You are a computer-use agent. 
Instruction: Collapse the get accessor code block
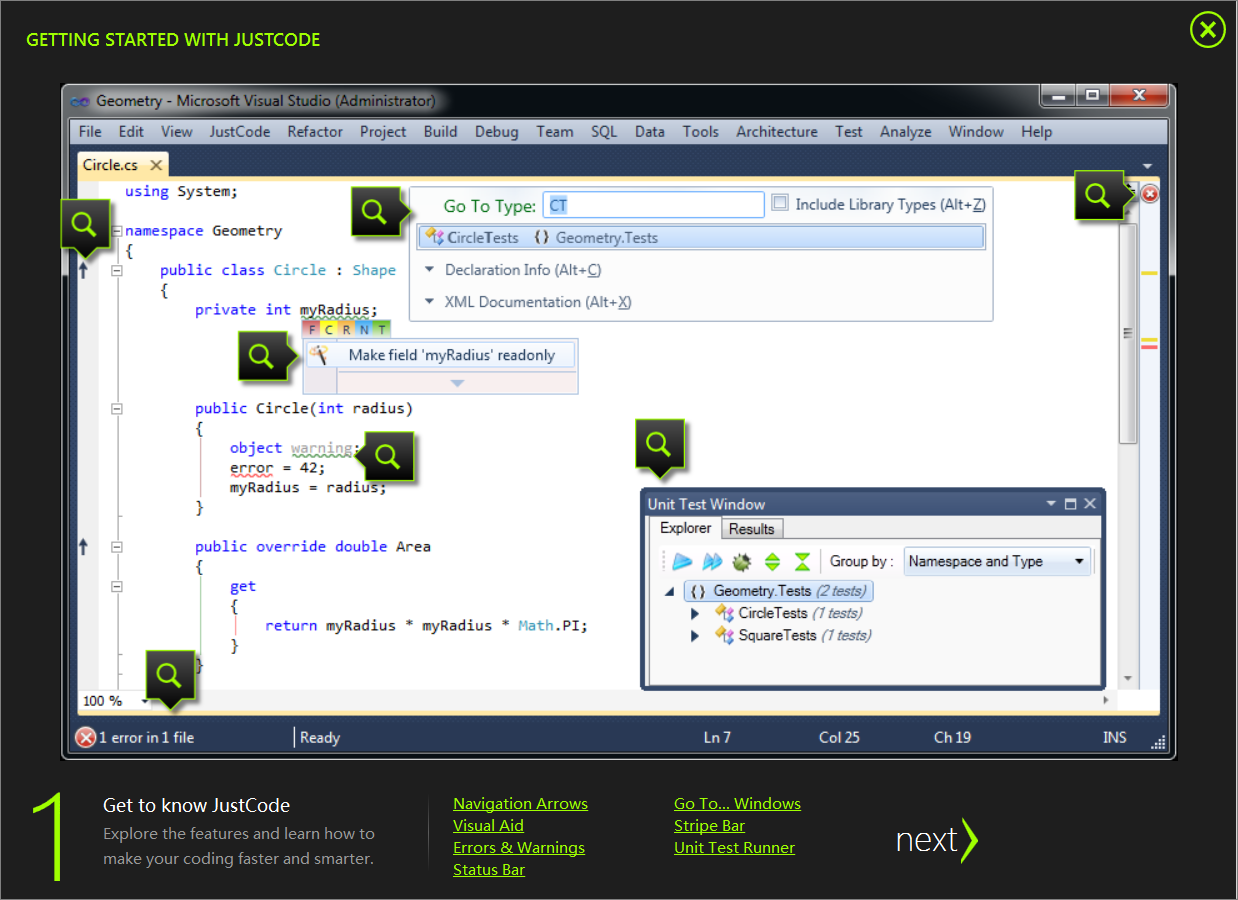(117, 587)
